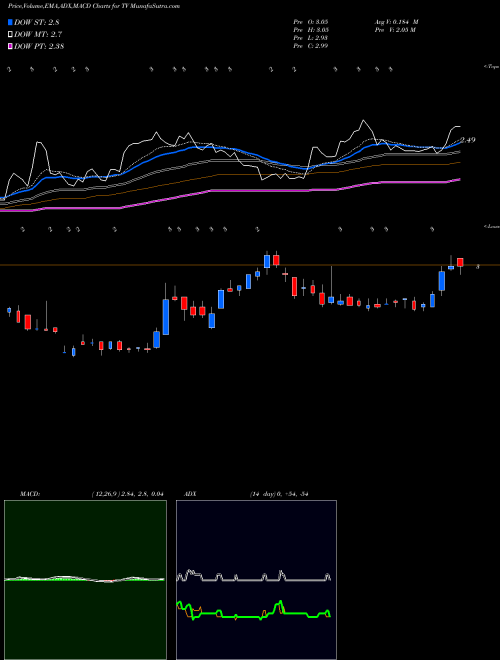Image resolution: width=500 pixels, height=660 pixels.
Task: Click the 'Pre O: 3.05' value
Action: [311, 22]
